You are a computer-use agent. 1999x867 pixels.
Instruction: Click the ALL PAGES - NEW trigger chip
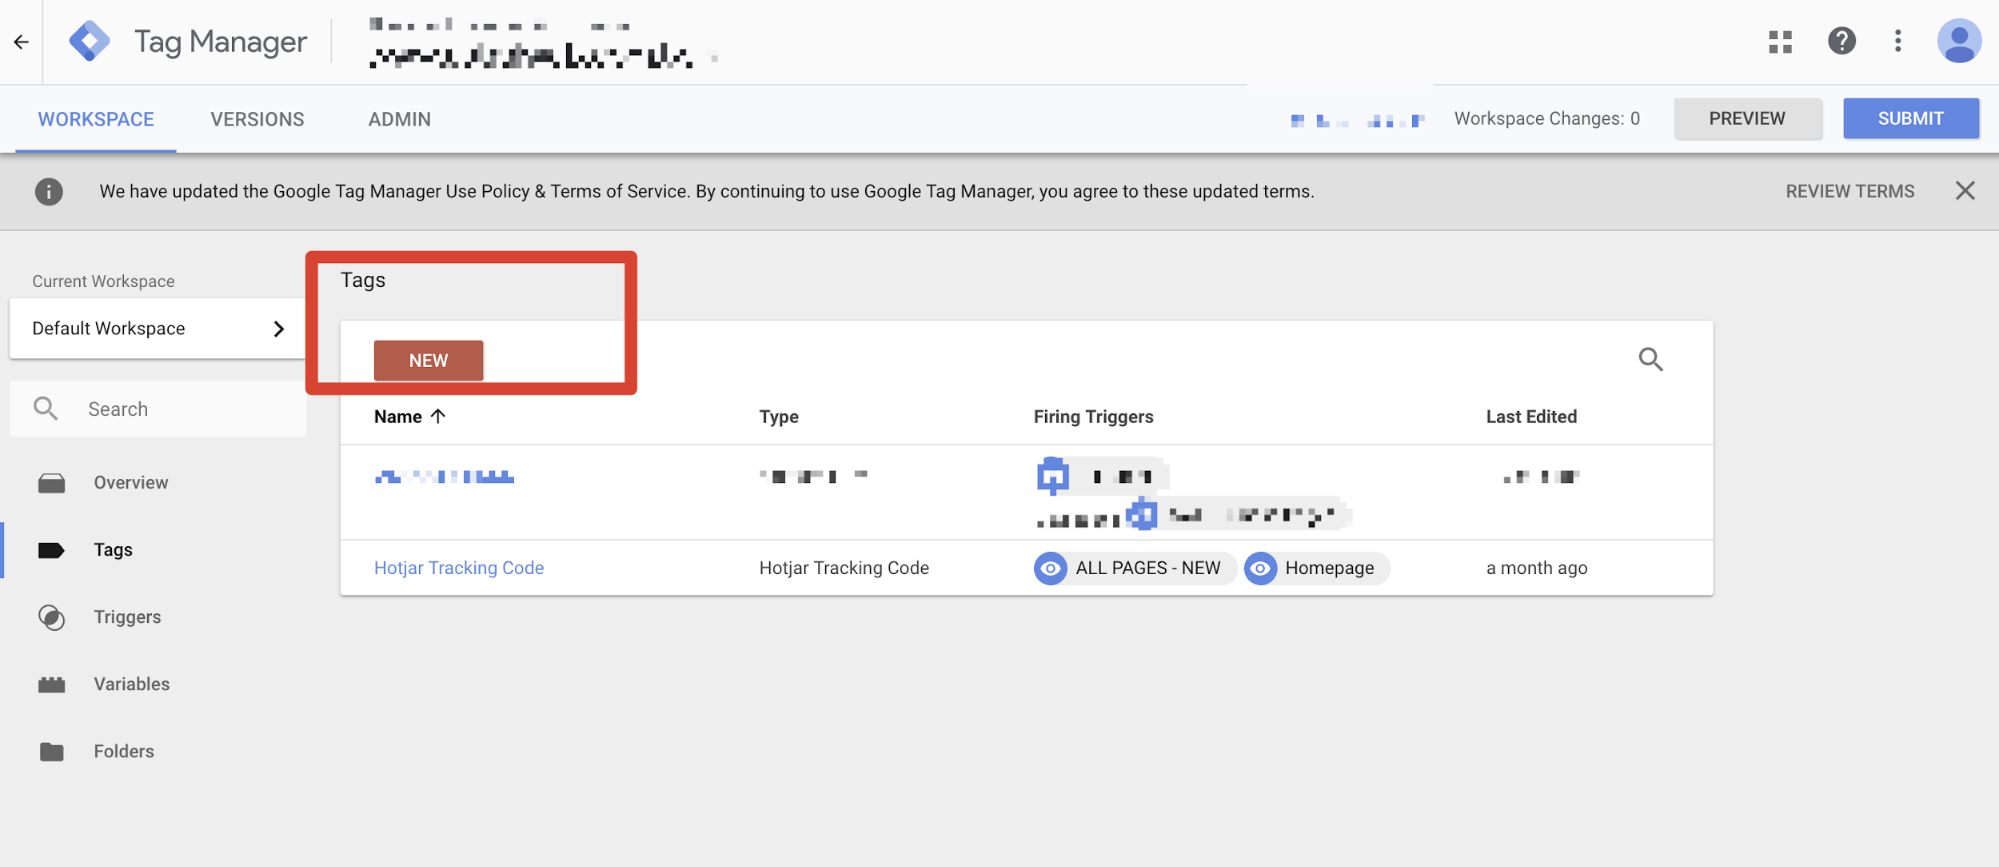click(1135, 568)
